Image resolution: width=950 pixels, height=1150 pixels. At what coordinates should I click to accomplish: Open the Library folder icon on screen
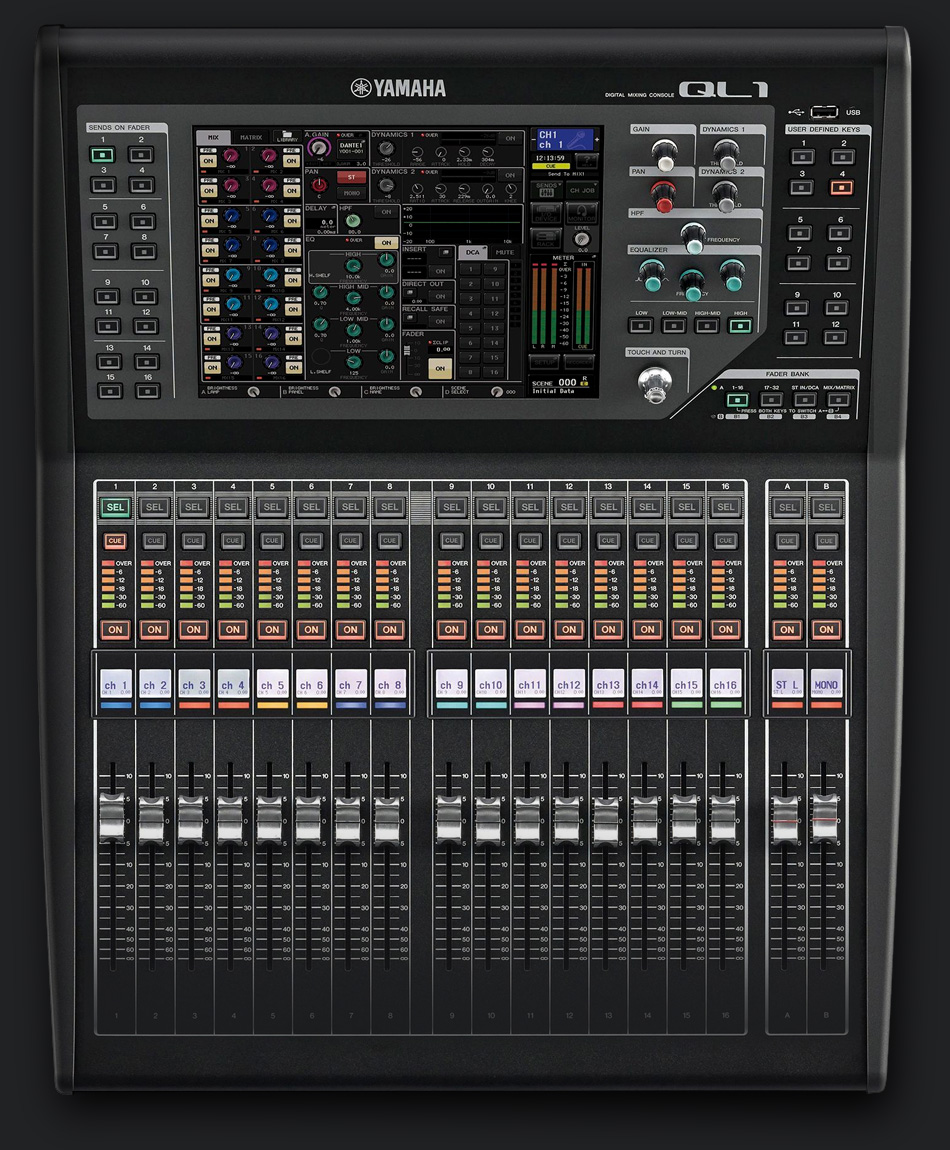coord(286,135)
